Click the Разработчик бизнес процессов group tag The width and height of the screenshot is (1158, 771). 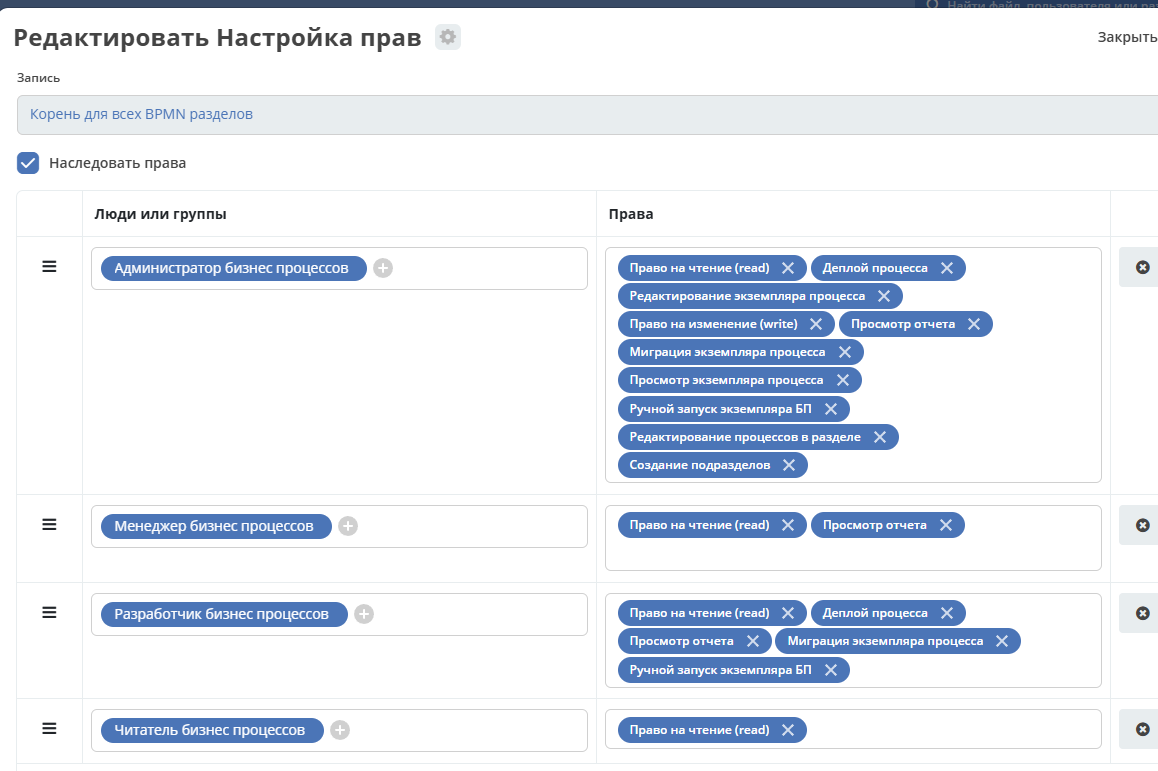[221, 614]
